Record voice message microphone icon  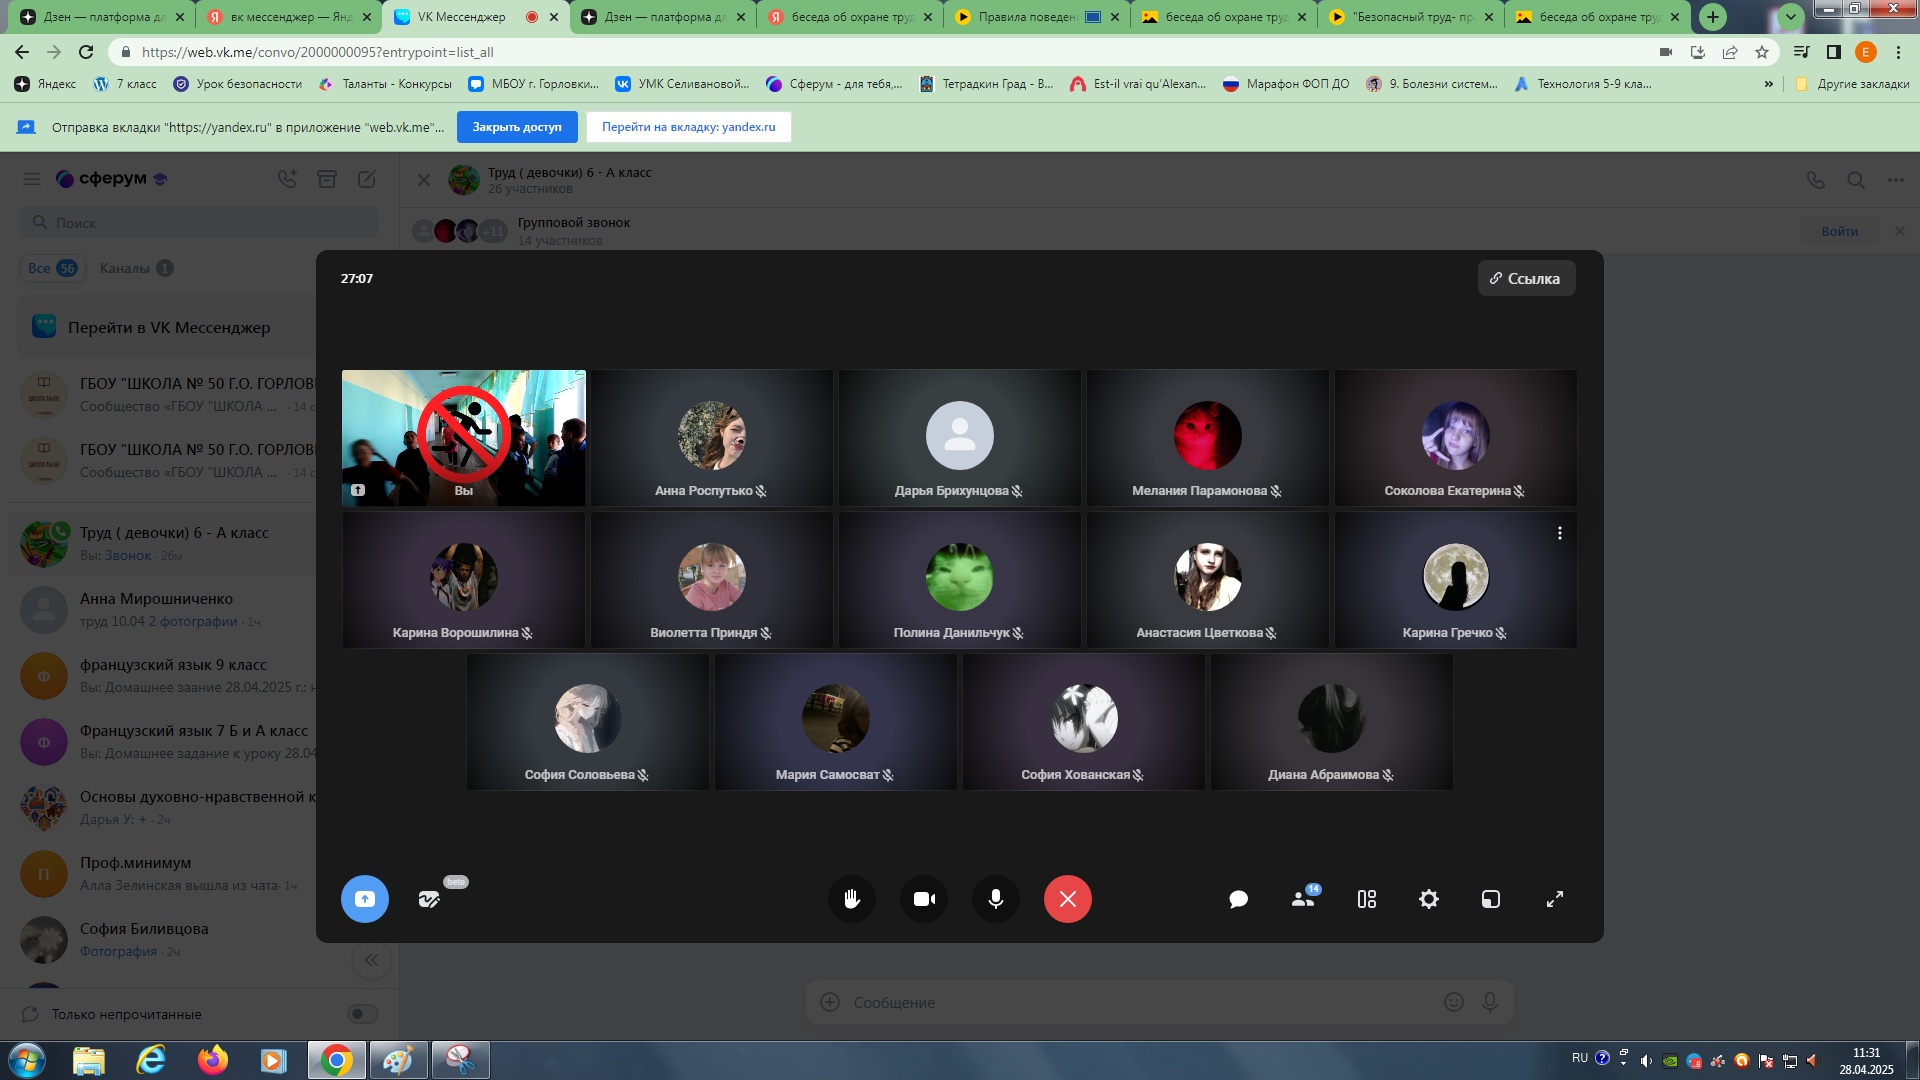1490,1002
